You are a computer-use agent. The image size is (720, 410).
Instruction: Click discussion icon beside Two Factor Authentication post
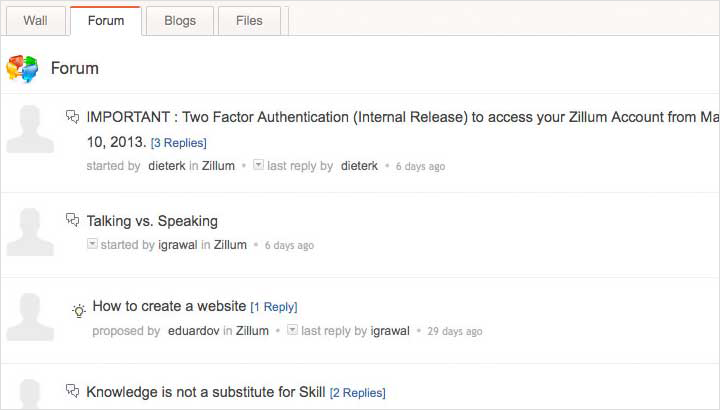tap(72, 117)
